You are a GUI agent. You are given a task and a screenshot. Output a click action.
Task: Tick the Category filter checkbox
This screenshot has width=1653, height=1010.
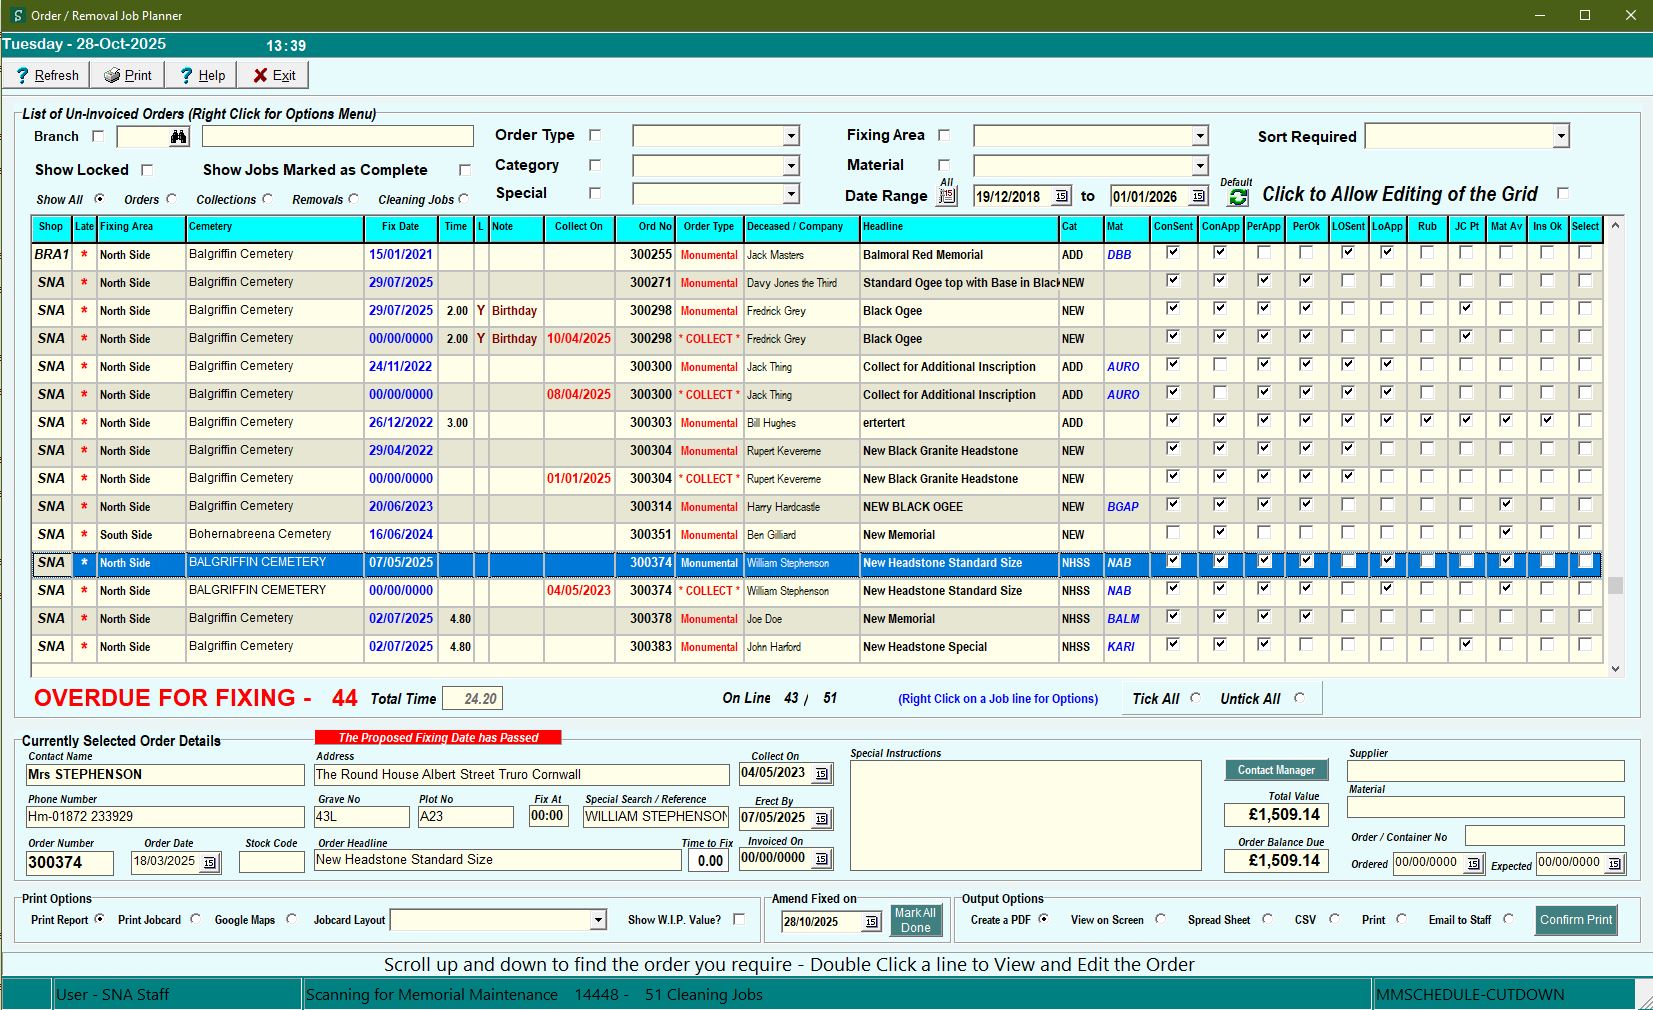(x=595, y=165)
